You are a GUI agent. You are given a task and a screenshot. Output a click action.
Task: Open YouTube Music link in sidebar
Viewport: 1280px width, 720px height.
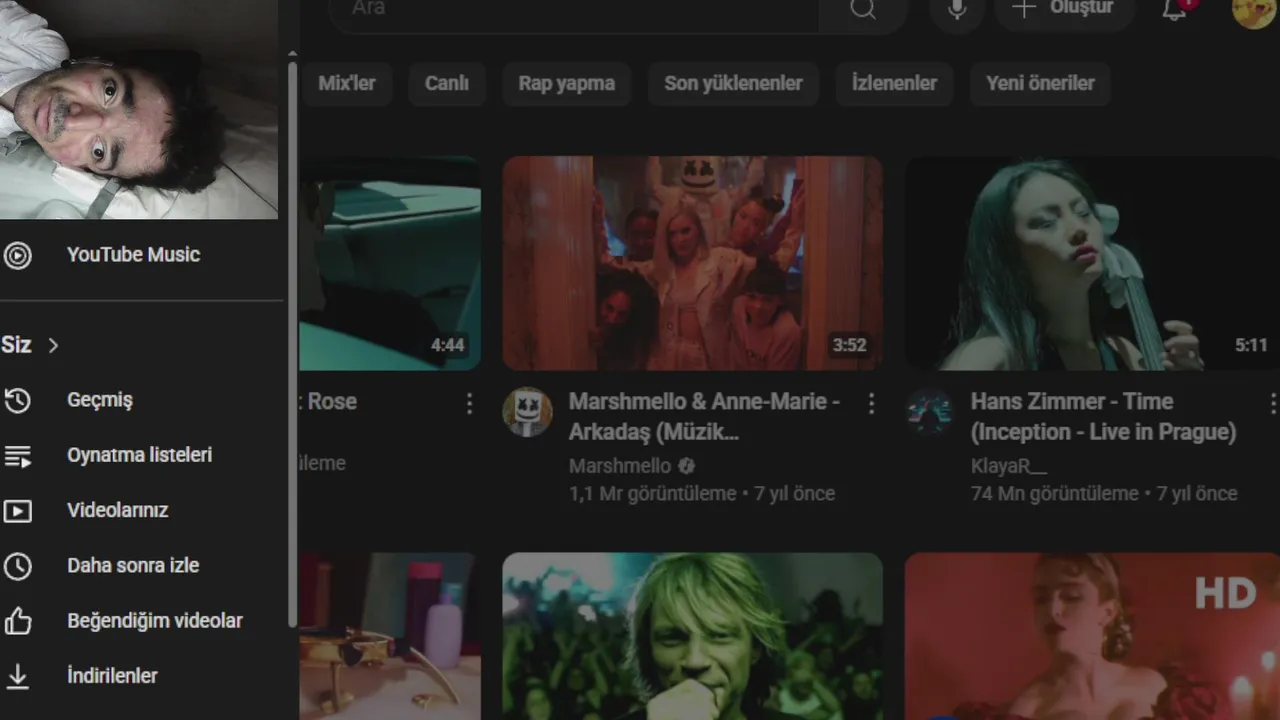coord(133,255)
